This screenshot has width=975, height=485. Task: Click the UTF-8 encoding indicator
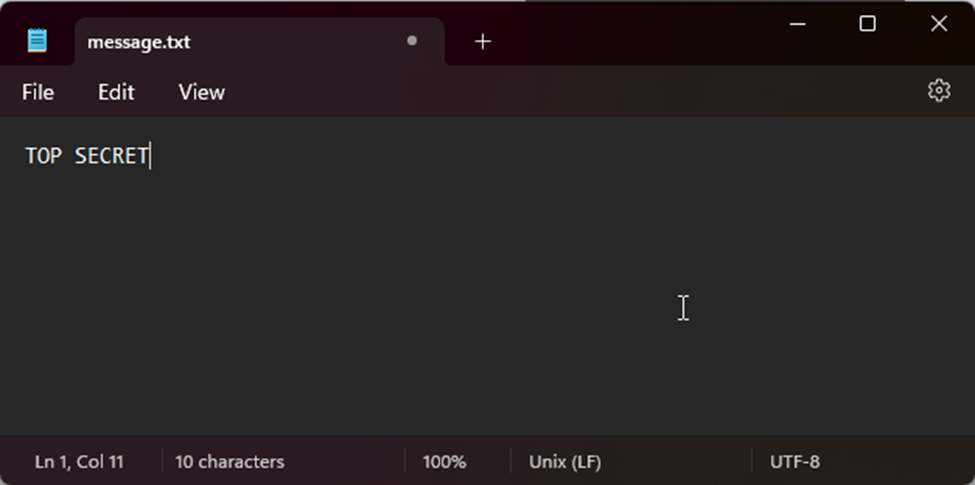point(795,462)
